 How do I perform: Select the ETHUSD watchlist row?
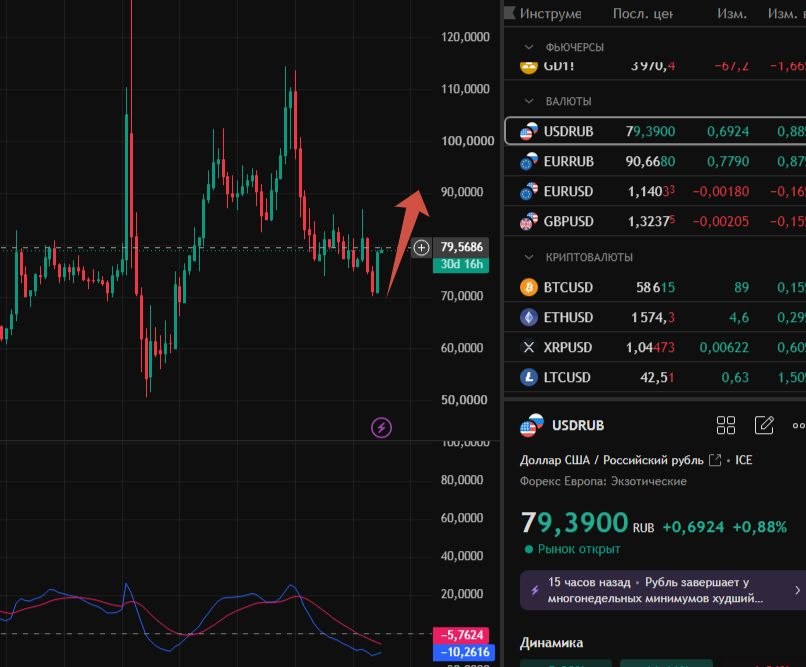click(x=655, y=317)
